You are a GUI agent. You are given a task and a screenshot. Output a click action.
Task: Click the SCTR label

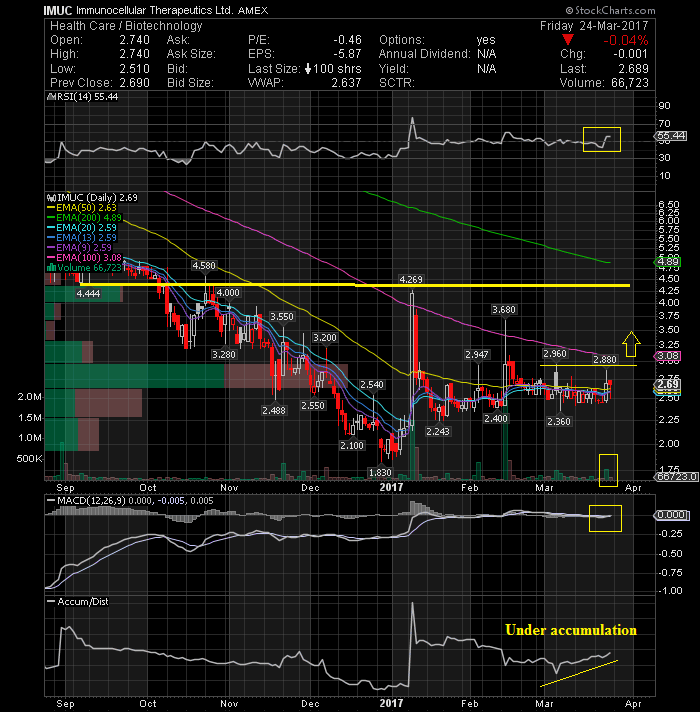(x=397, y=83)
